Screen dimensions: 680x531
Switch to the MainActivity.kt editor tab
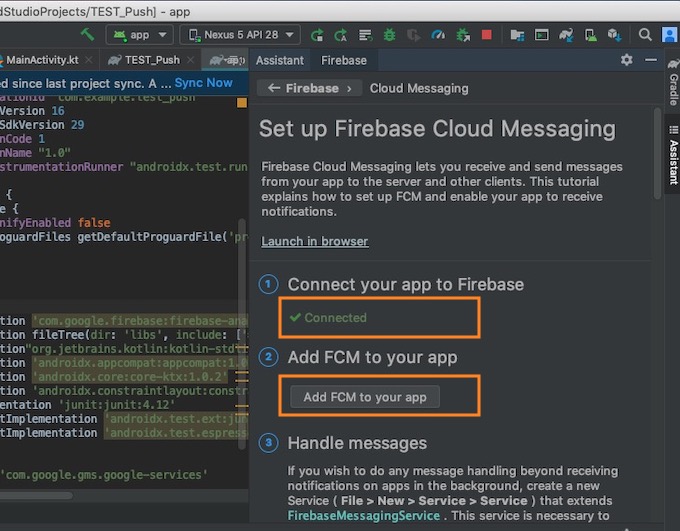(x=42, y=60)
